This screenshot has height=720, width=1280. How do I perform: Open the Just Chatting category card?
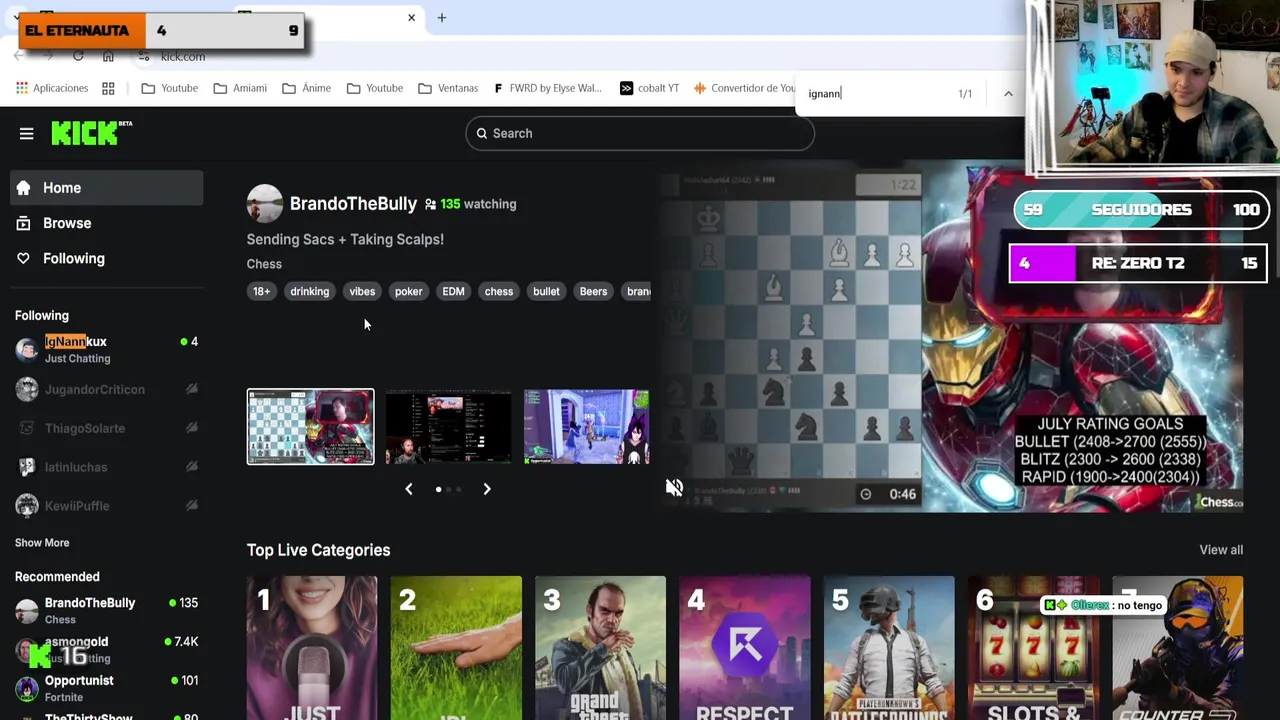[x=311, y=648]
